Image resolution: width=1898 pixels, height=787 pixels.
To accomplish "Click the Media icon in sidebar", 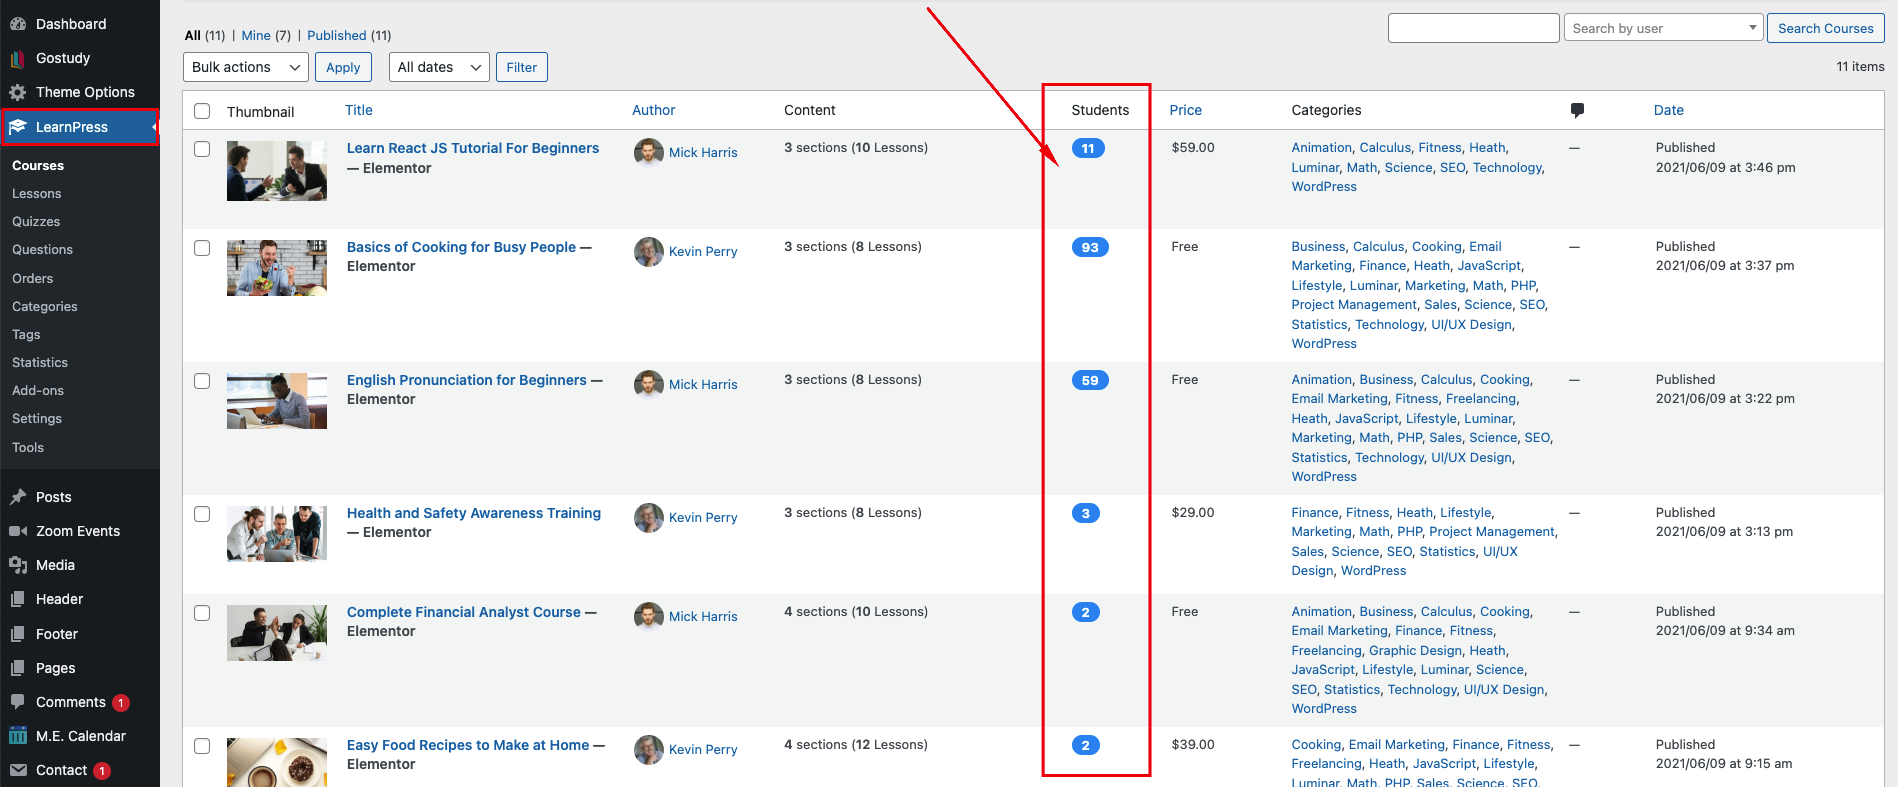I will [x=18, y=565].
